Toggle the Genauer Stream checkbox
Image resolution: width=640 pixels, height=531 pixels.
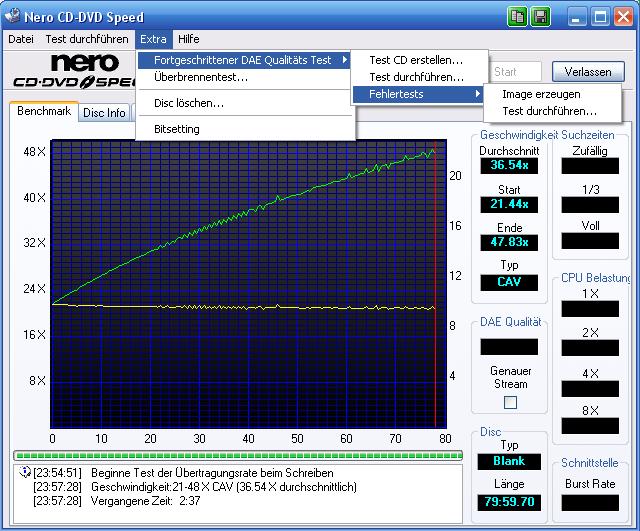pyautogui.click(x=510, y=402)
